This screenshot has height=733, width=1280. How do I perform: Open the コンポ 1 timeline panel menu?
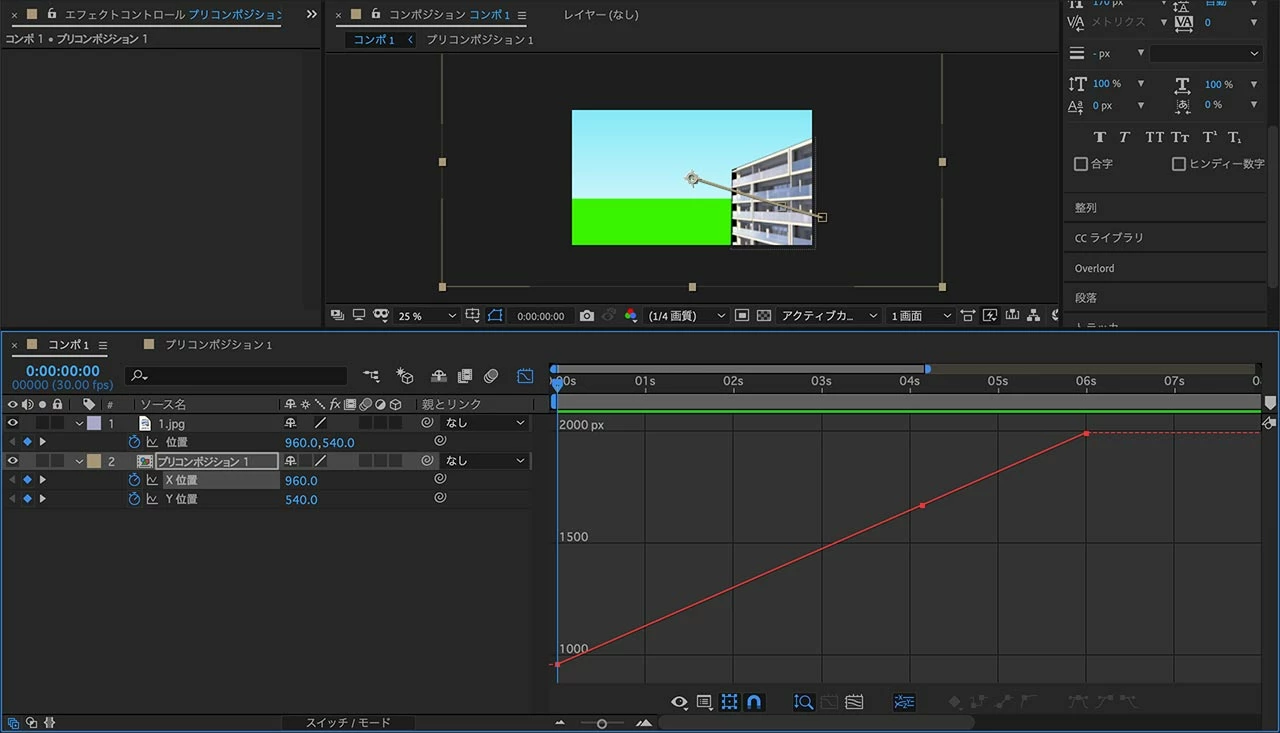[x=103, y=345]
